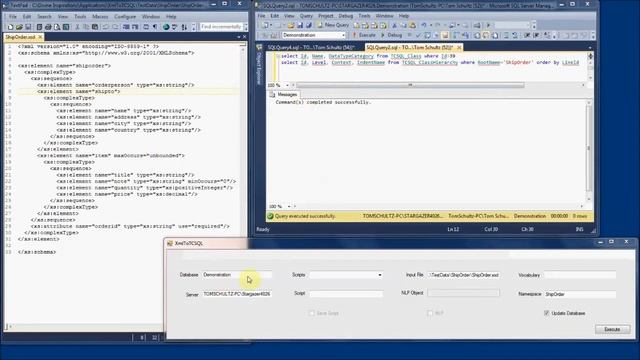Toggle visible paragraph marks in TextPad

[x=155, y=27]
